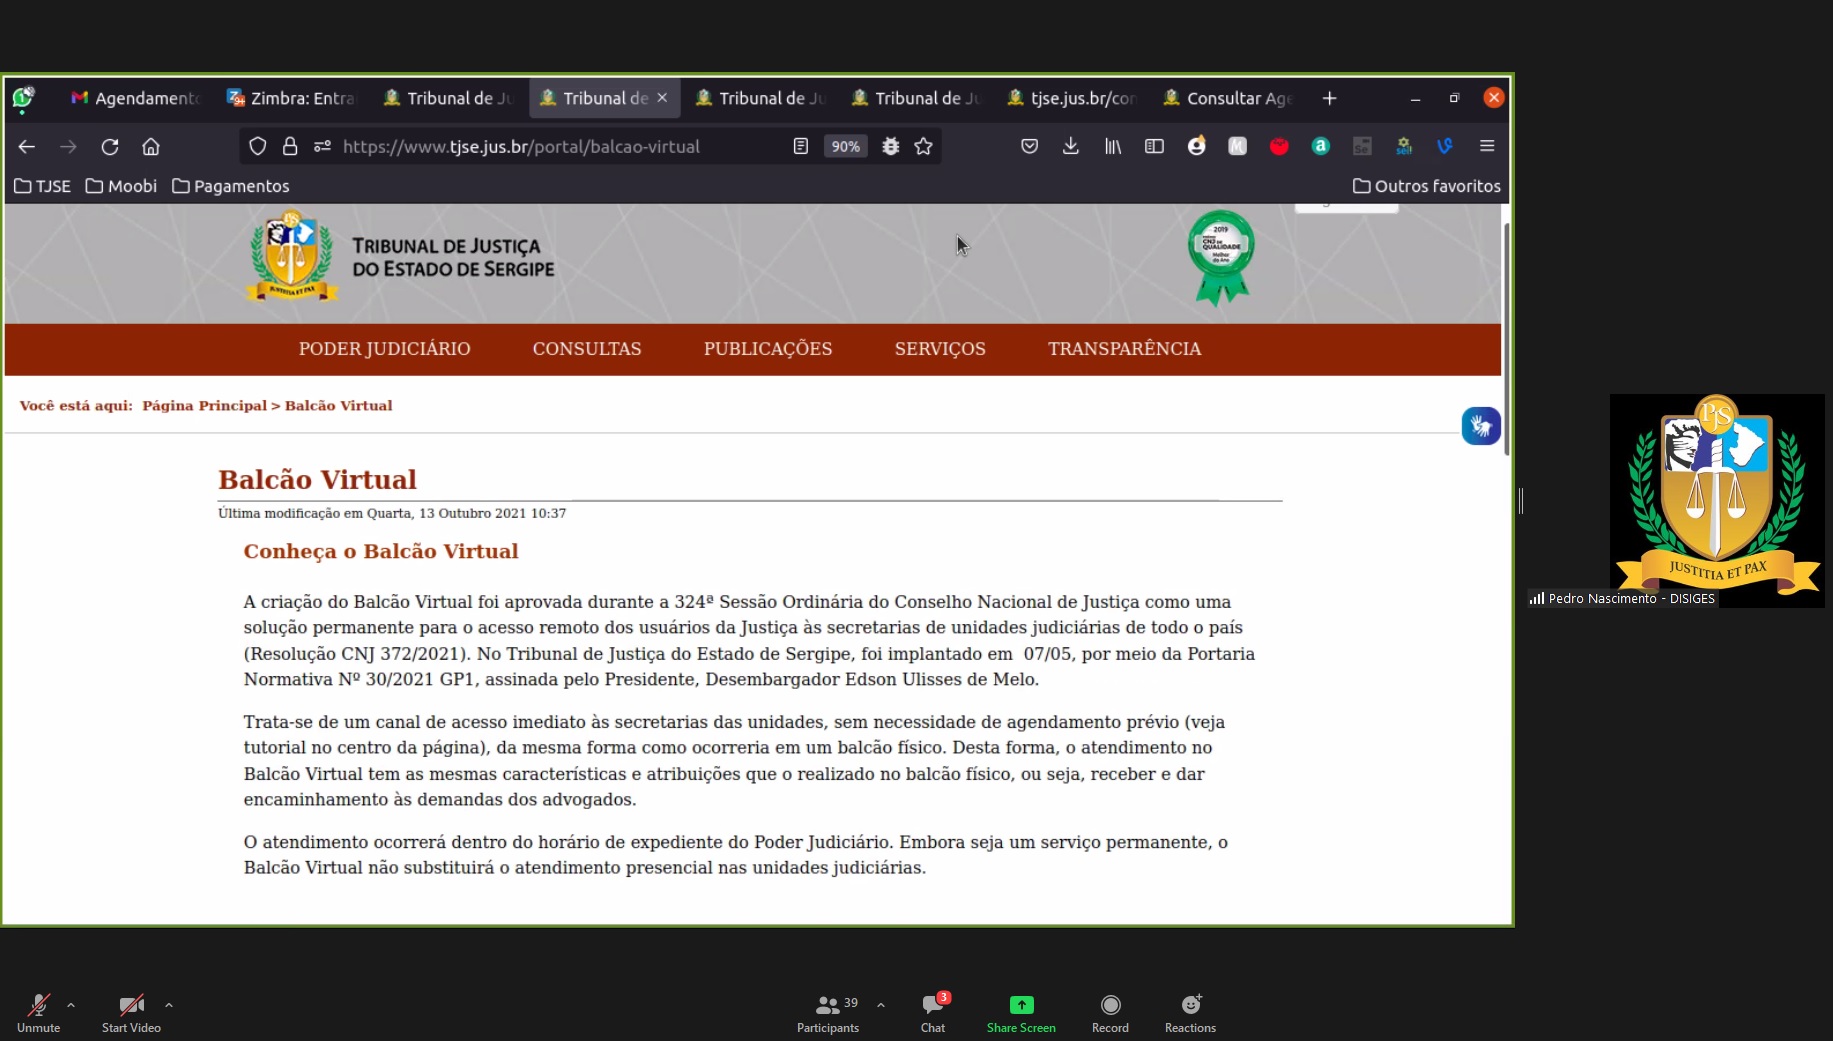This screenshot has height=1041, width=1833.
Task: Open the CONSULTAS menu
Action: 586,349
